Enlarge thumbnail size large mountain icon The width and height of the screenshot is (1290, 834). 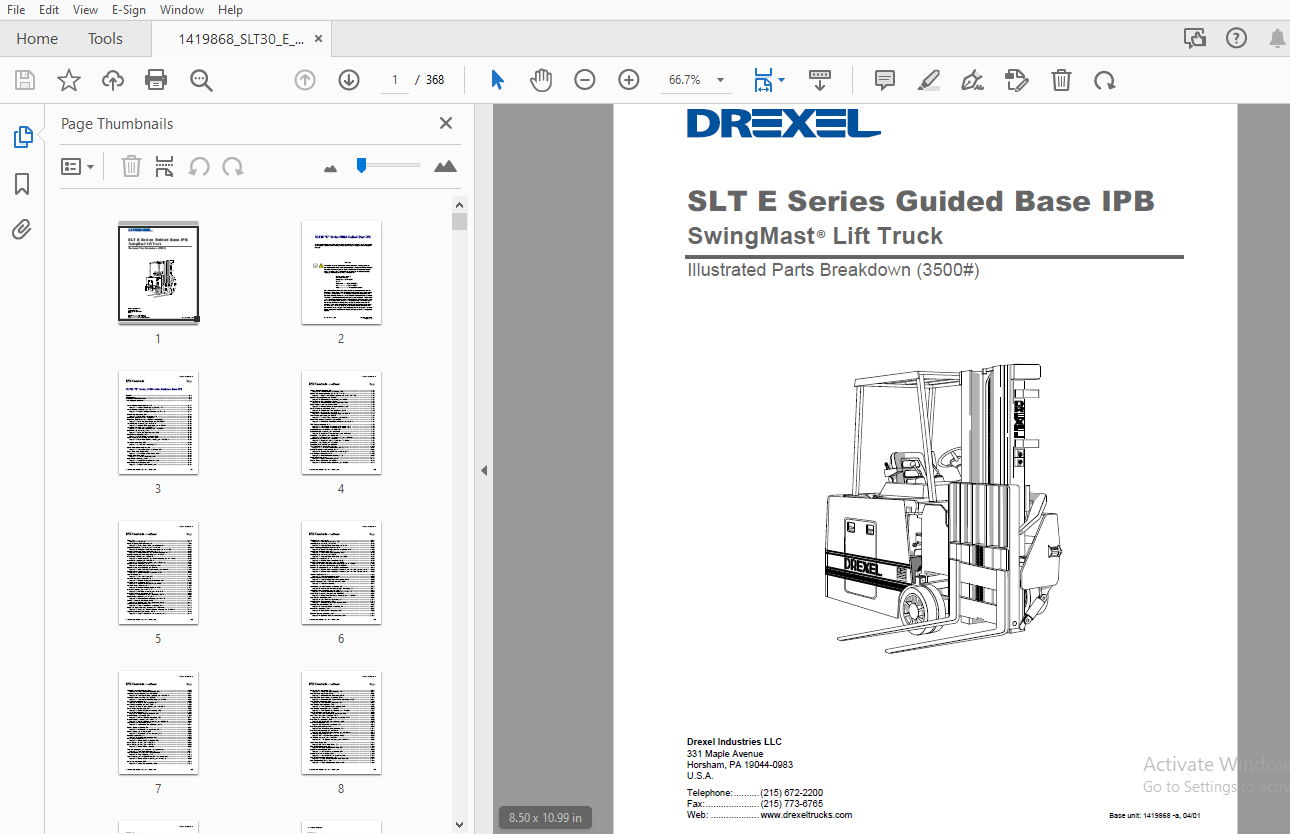(446, 166)
